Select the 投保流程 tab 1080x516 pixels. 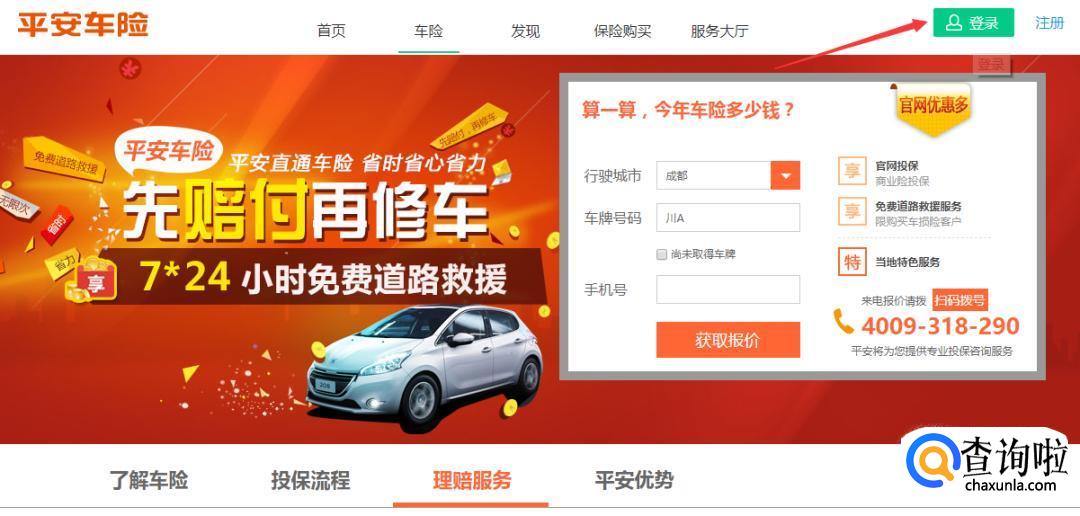(x=310, y=480)
